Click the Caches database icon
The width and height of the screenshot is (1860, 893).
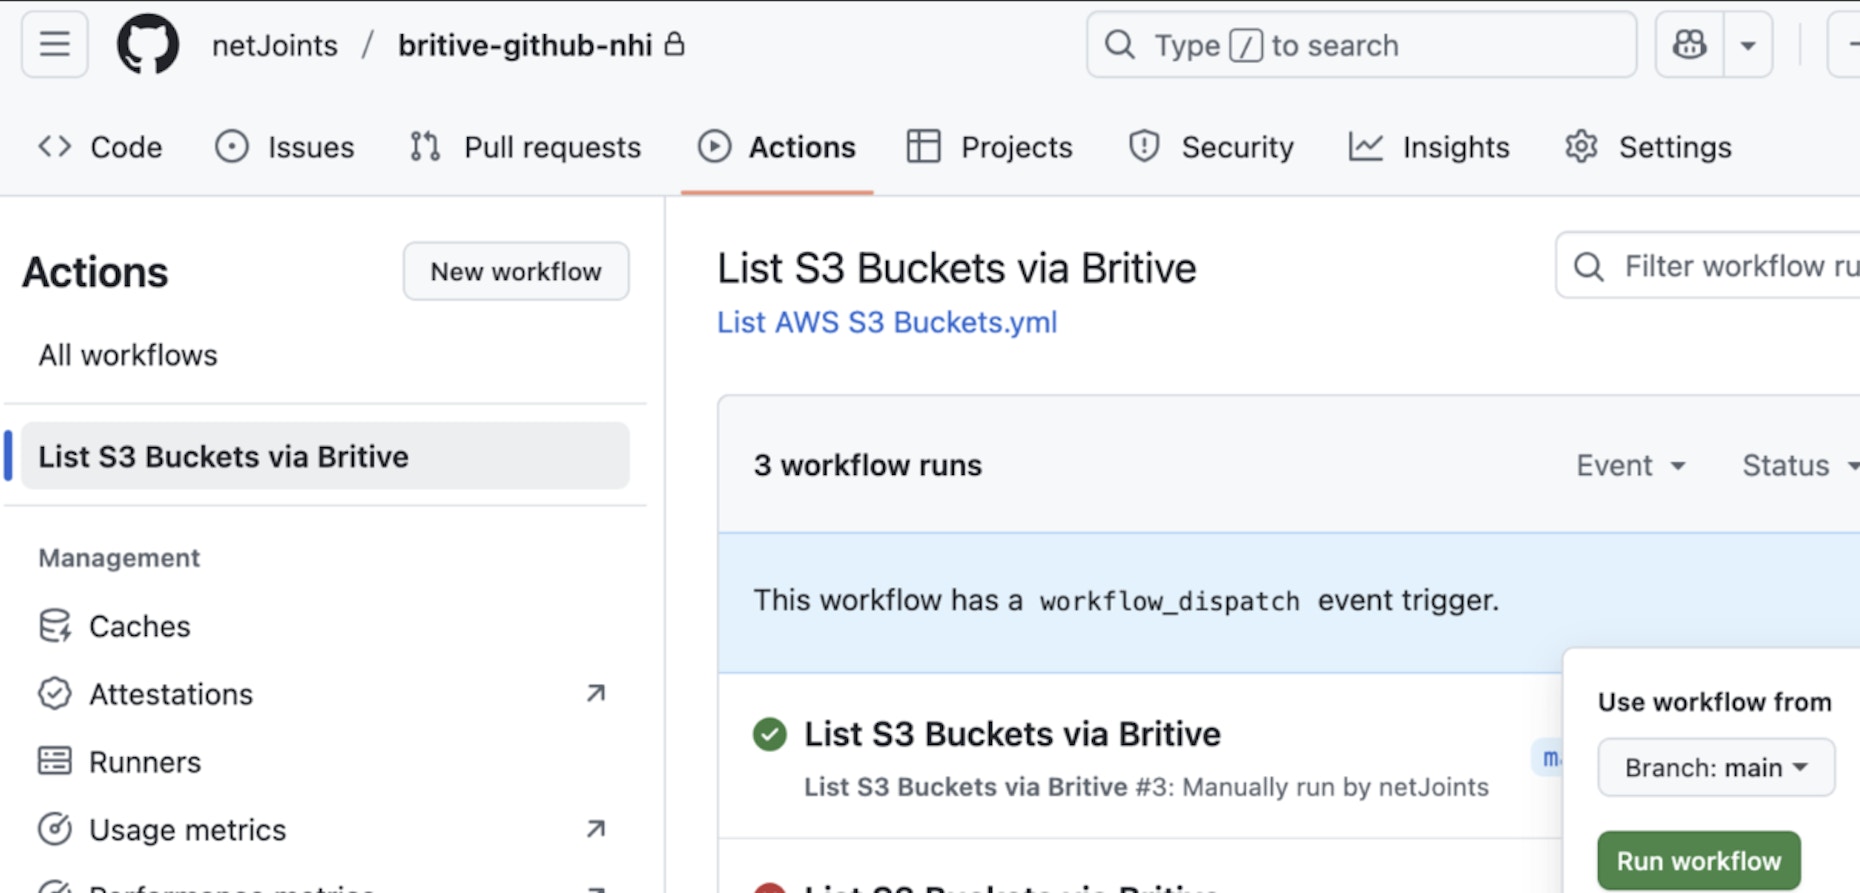tap(55, 626)
